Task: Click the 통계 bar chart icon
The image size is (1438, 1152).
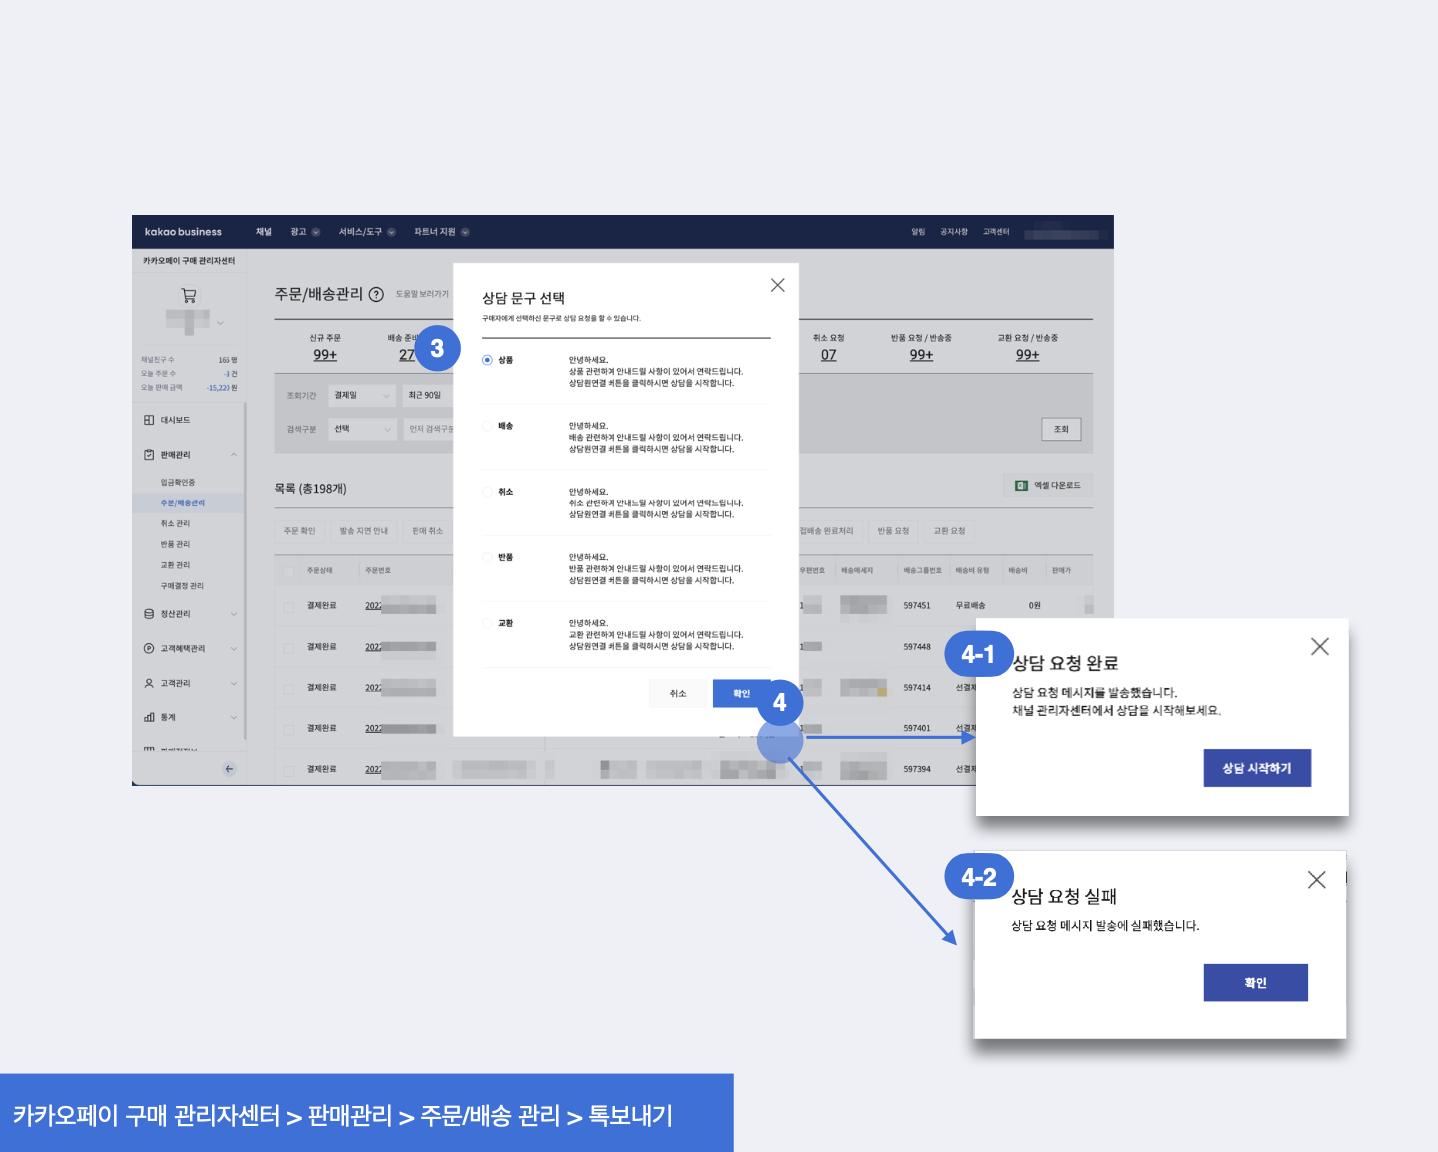Action: (x=149, y=717)
